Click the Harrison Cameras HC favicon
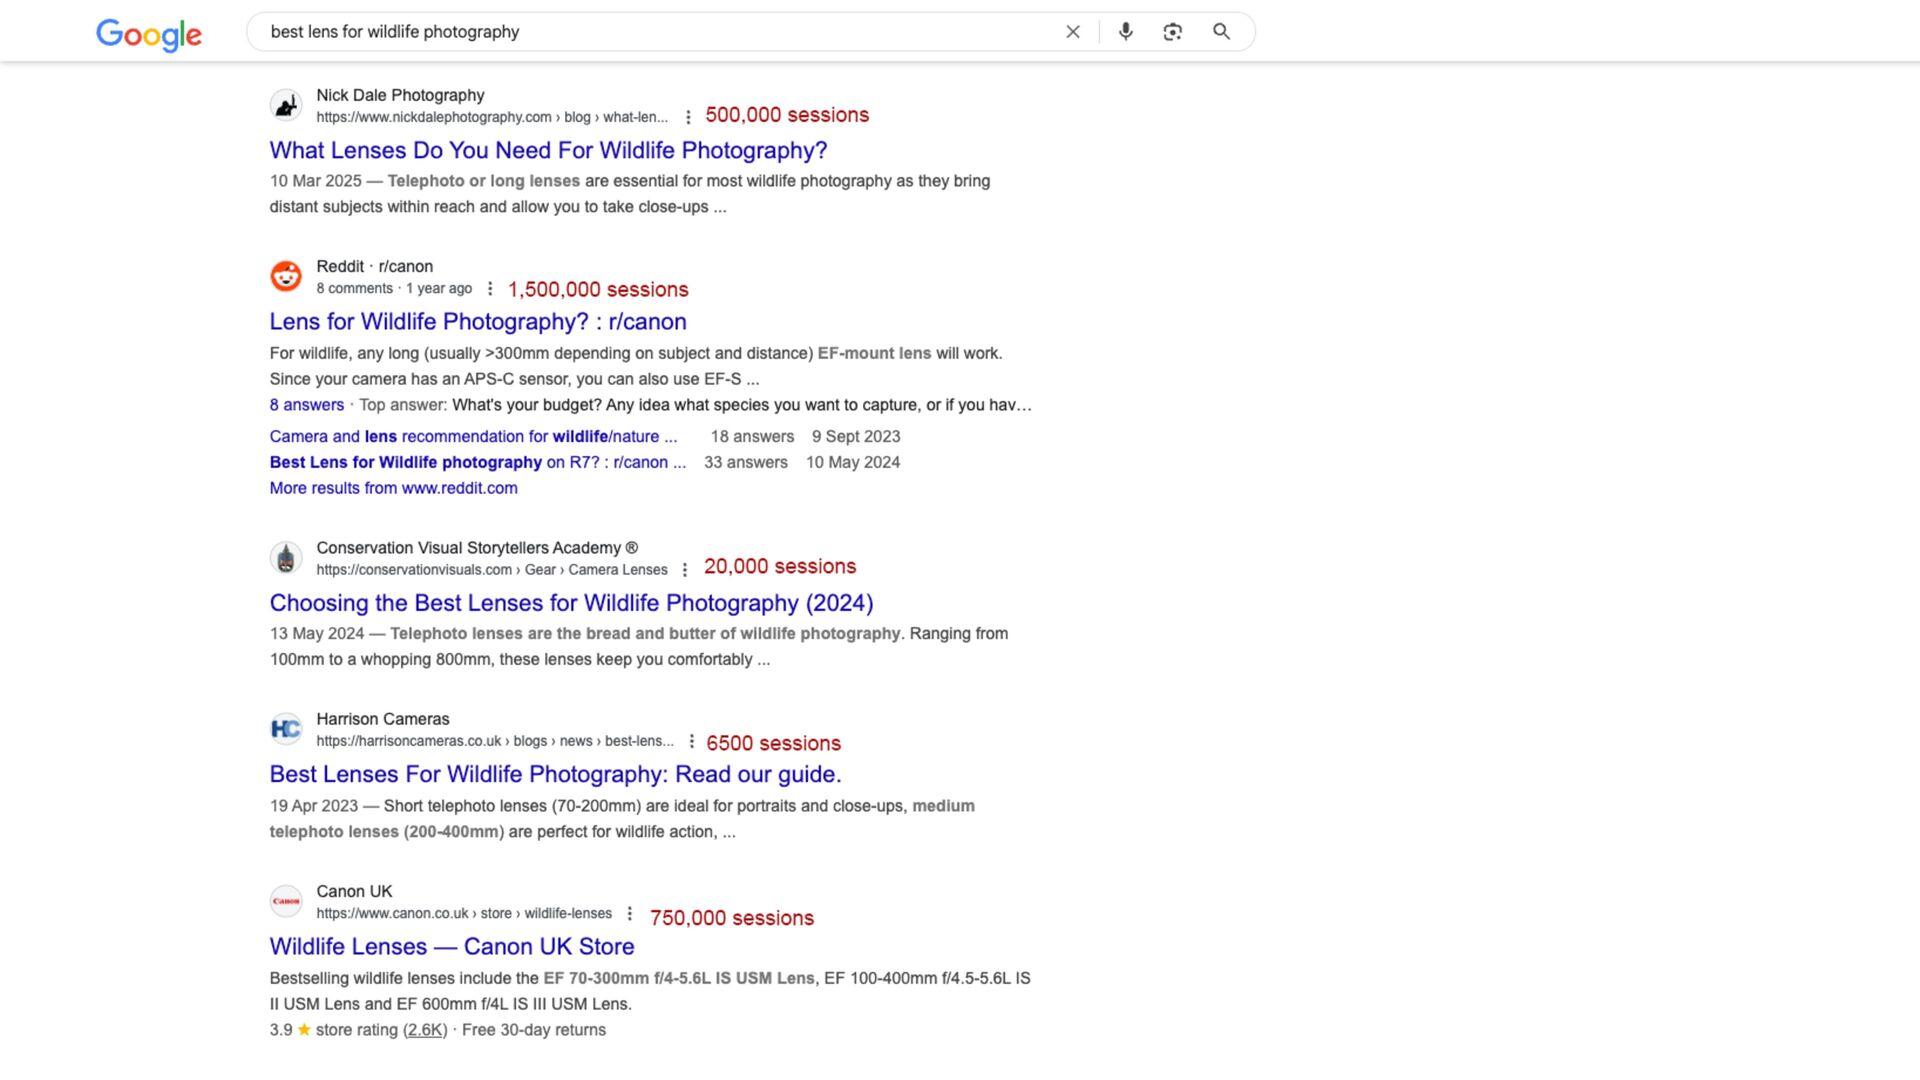The image size is (1920, 1080). point(286,729)
